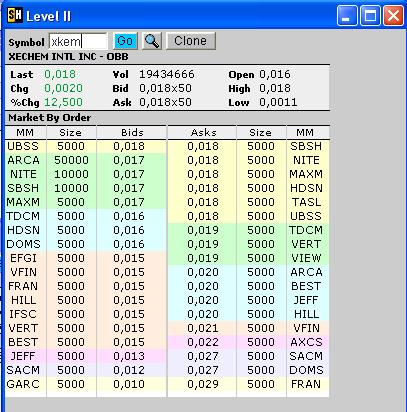Click the %Chg value 12,500
Image resolution: width=407 pixels, height=412 pixels.
point(63,102)
